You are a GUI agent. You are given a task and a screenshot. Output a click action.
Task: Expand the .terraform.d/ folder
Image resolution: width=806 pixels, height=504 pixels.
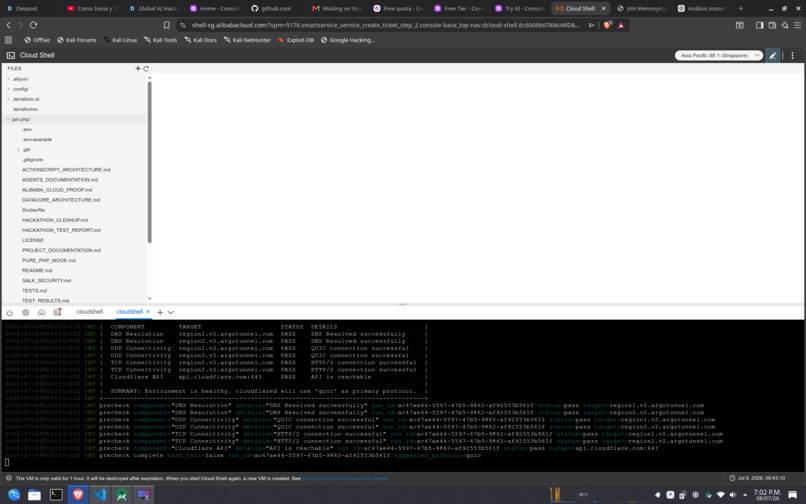point(8,99)
